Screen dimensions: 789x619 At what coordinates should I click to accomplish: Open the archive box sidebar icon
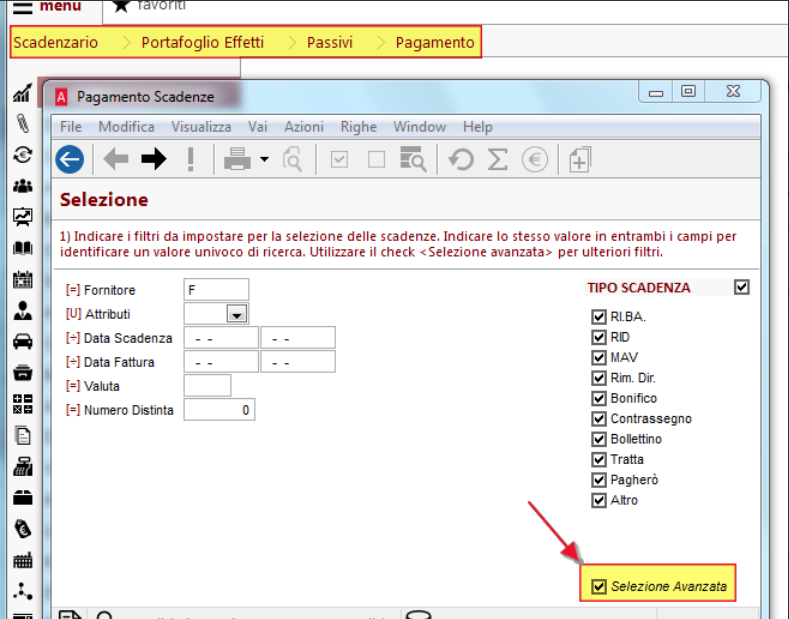23,373
